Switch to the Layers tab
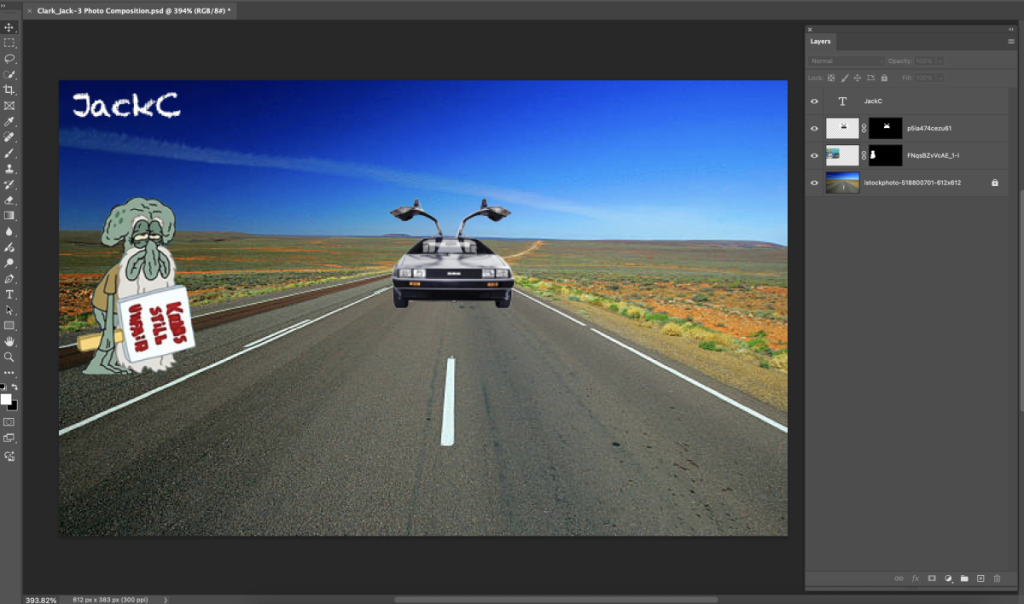This screenshot has width=1024, height=604. click(820, 41)
